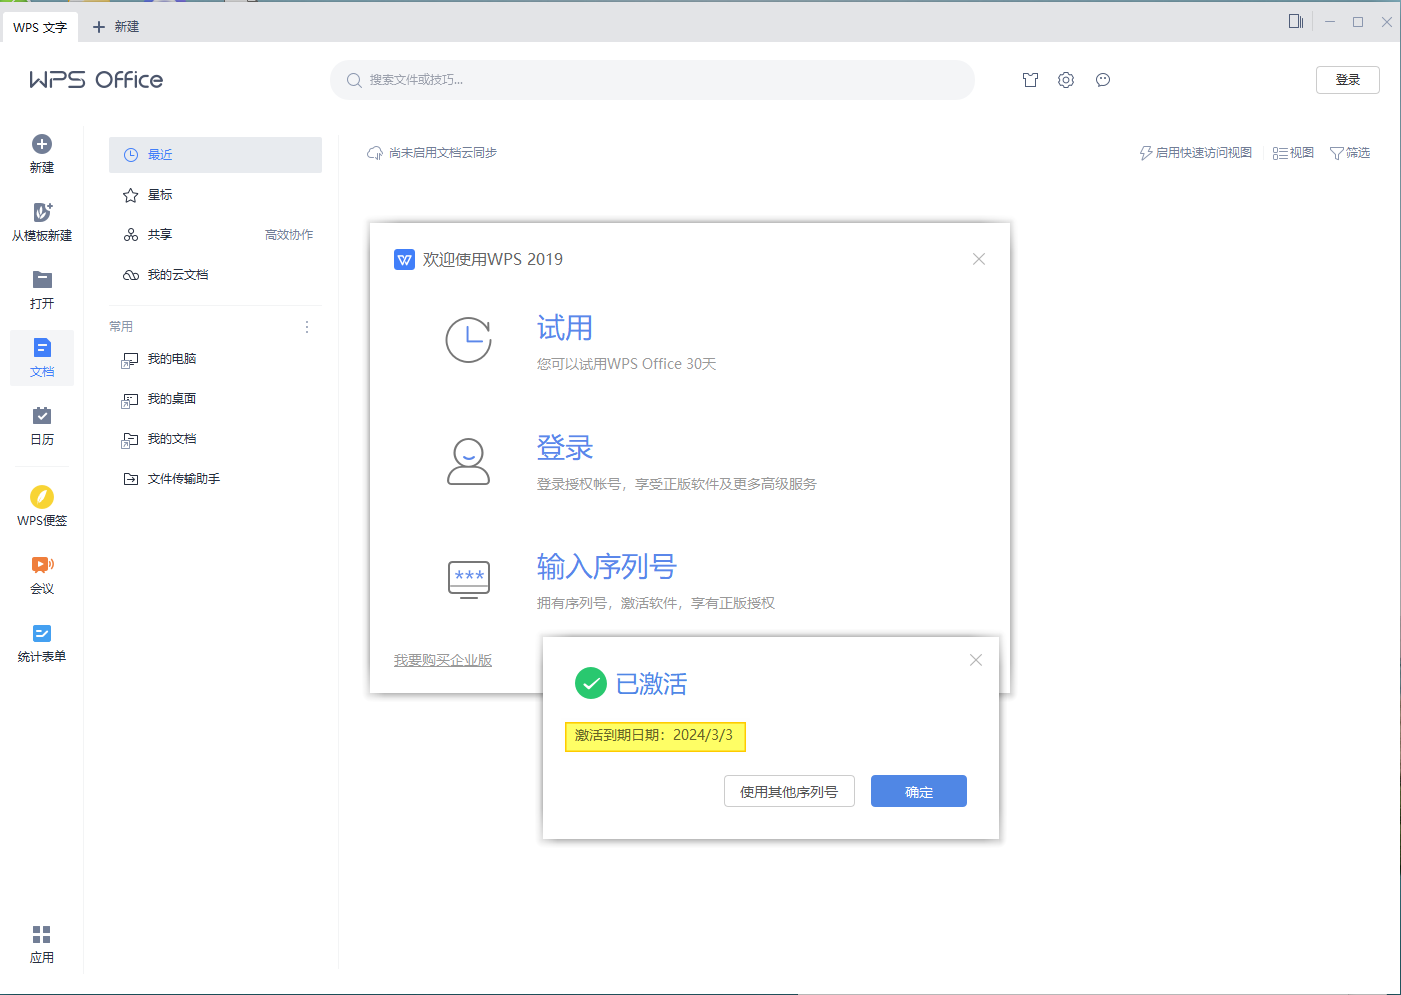The width and height of the screenshot is (1401, 995).
Task: Launch WPS Notes yellow icon
Action: tap(42, 497)
